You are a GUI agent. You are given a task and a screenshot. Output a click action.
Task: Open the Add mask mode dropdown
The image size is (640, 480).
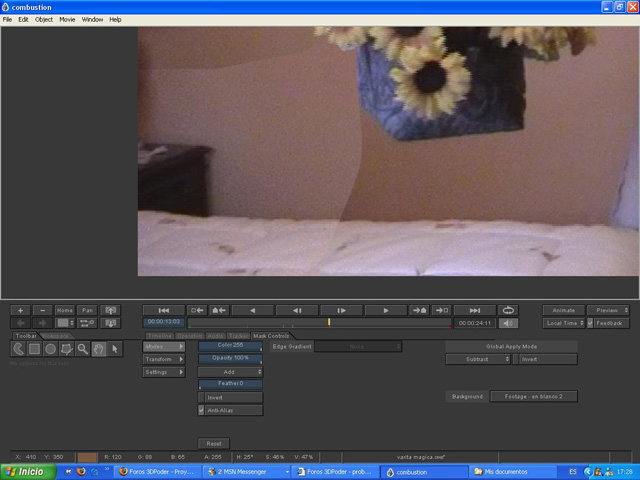(230, 372)
